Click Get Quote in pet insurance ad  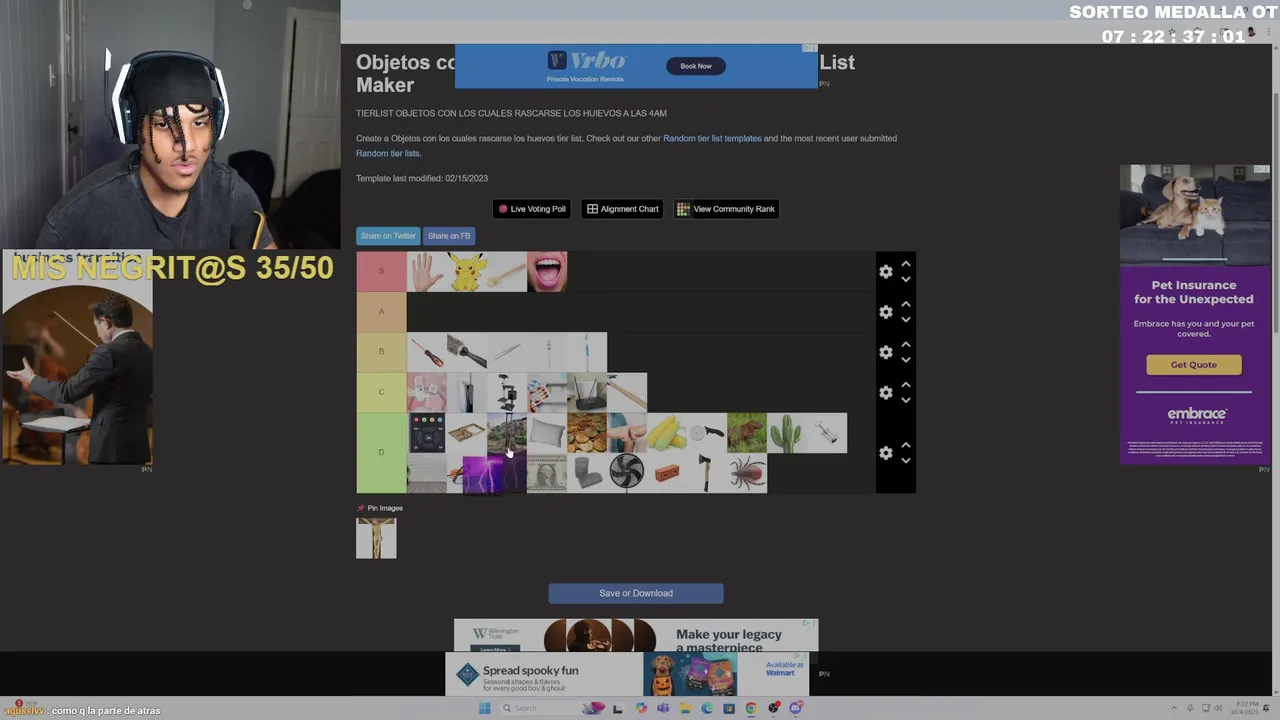(x=1194, y=364)
